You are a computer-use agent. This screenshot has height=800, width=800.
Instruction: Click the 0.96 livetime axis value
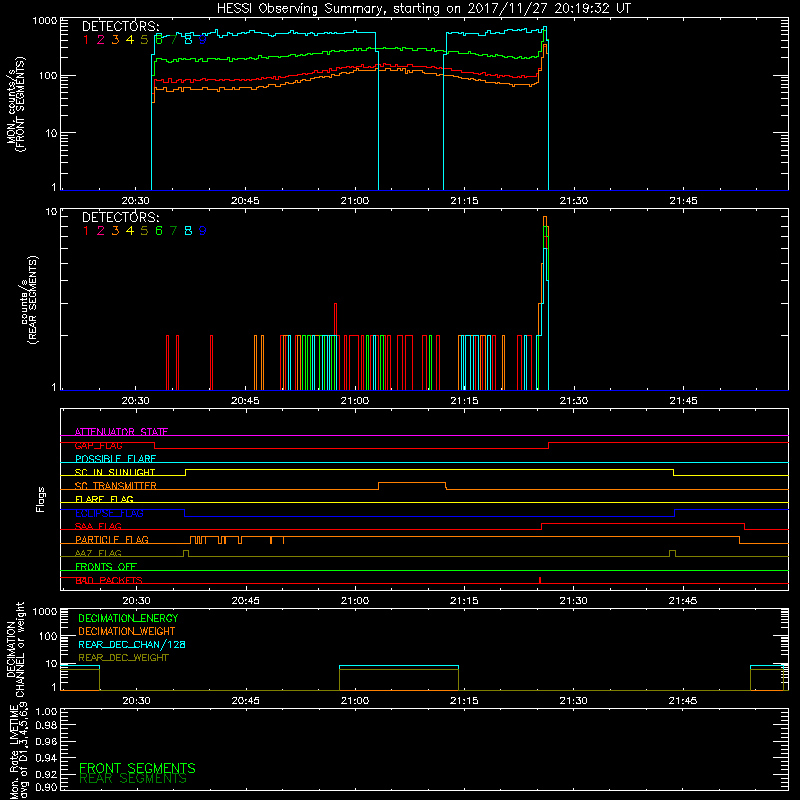pos(46,741)
